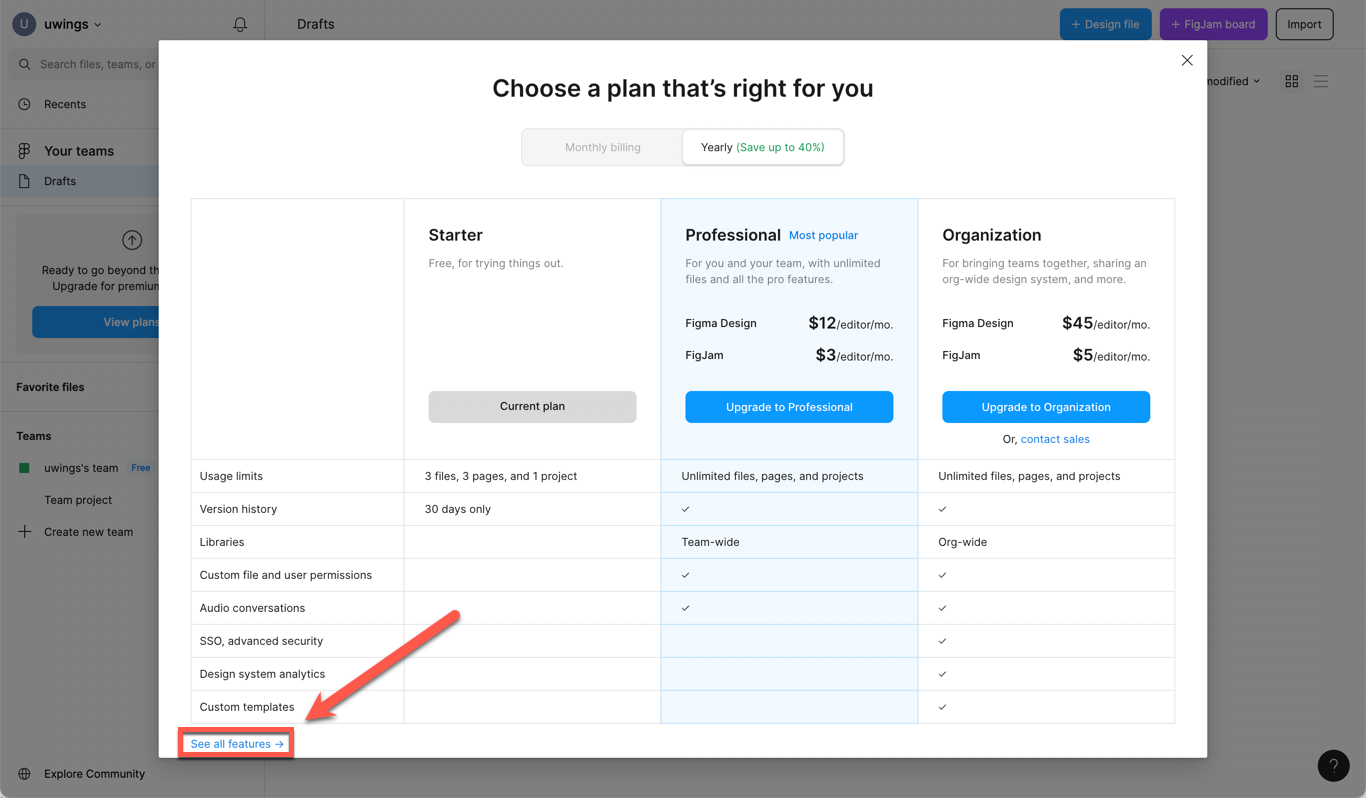Open the last modified sort dropdown
This screenshot has height=798, width=1366.
(x=1233, y=81)
